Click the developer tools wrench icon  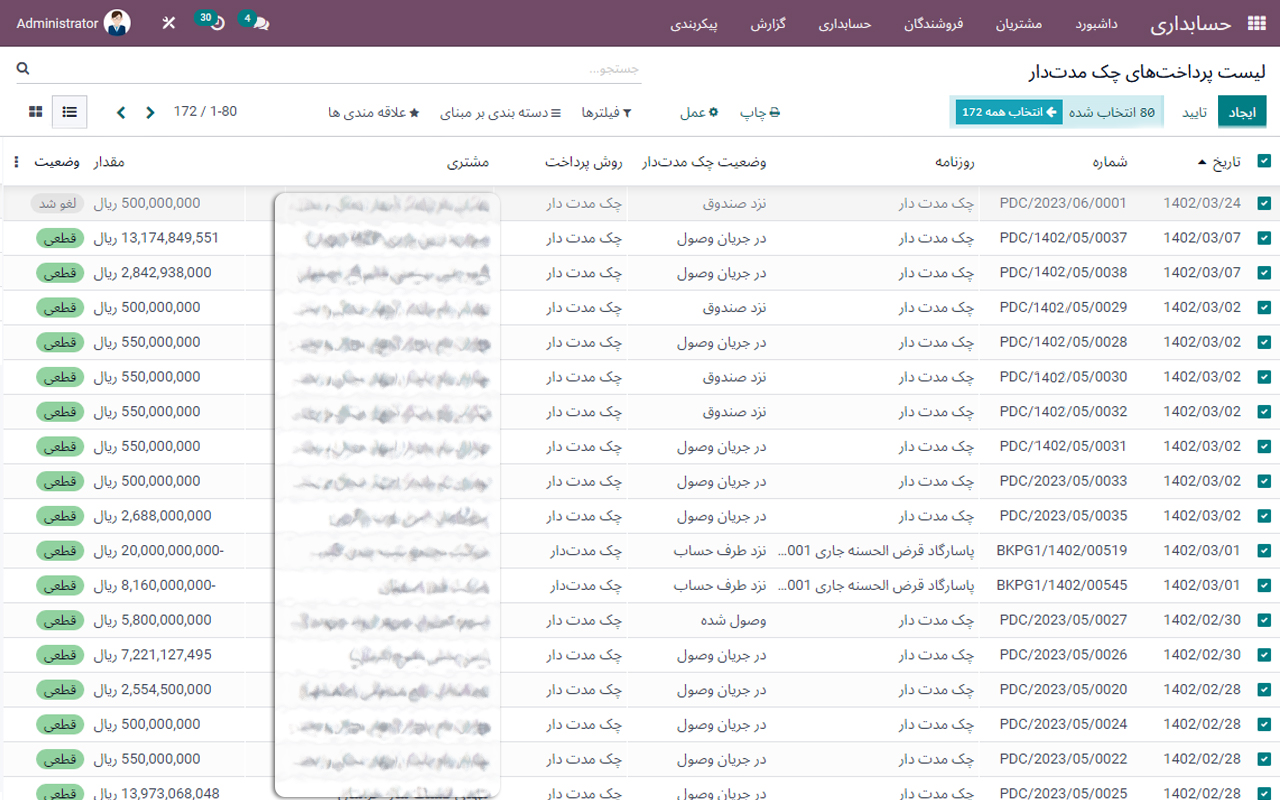168,21
